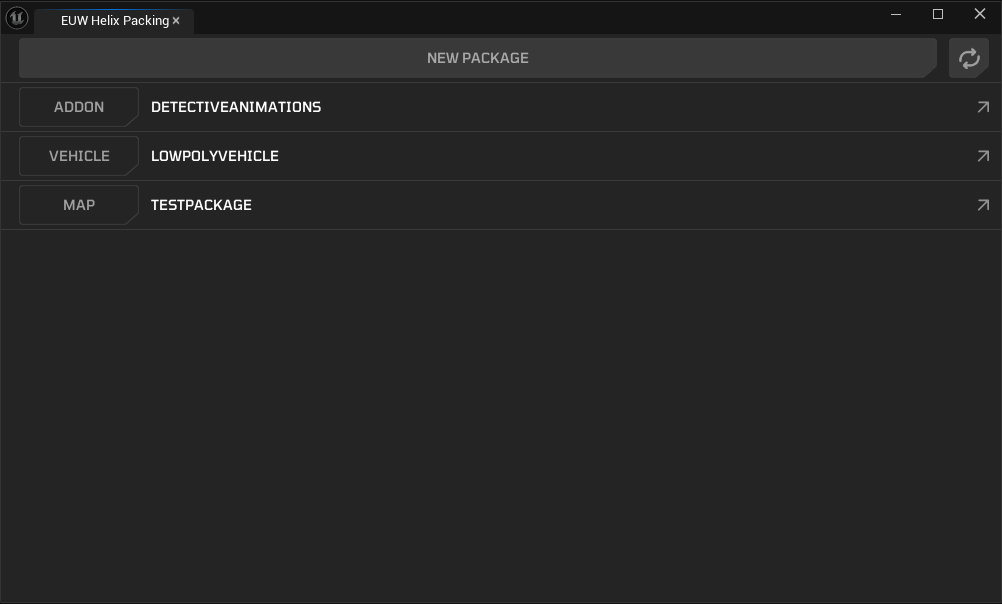The width and height of the screenshot is (1002, 604).
Task: Open DETECTIVEANIMATIONS via its arrow icon
Action: 983,107
